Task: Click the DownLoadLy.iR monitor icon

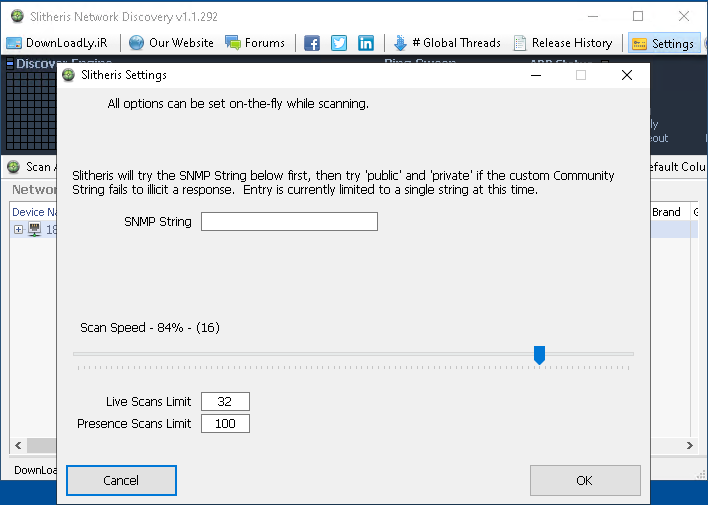Action: click(x=14, y=43)
